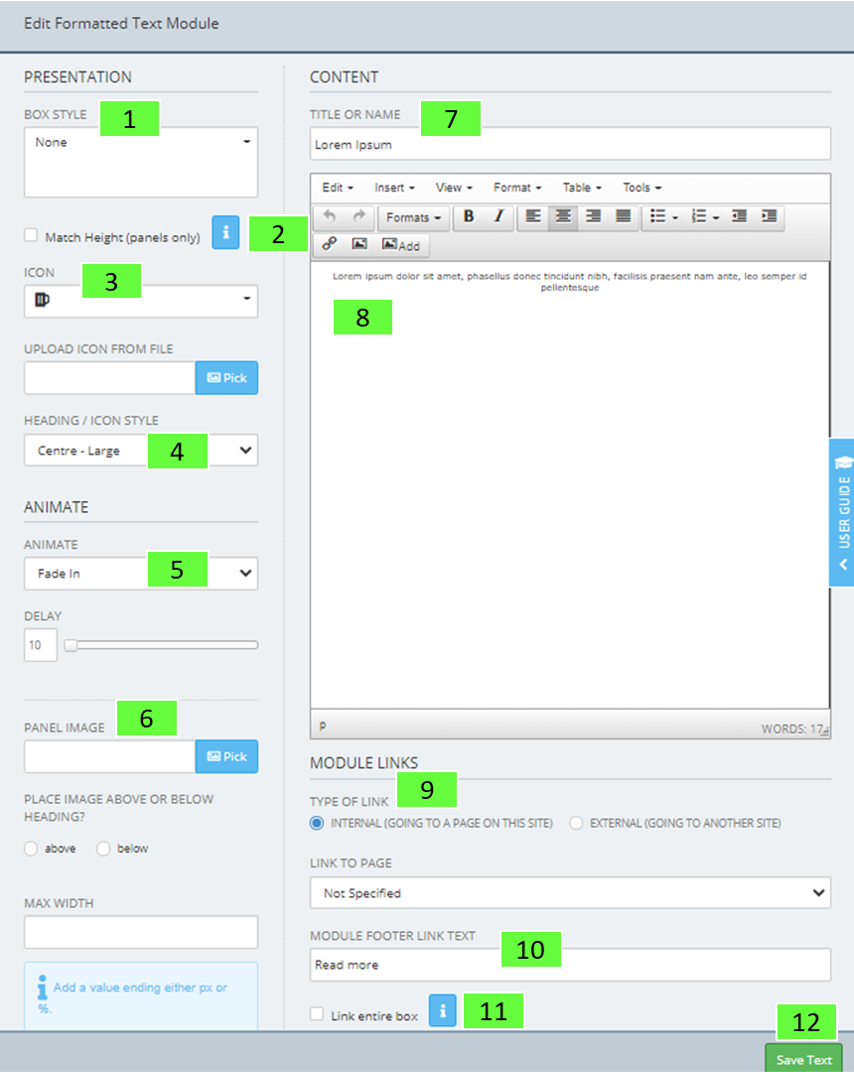Toggle bold formatting
The image size is (854, 1072).
(469, 217)
